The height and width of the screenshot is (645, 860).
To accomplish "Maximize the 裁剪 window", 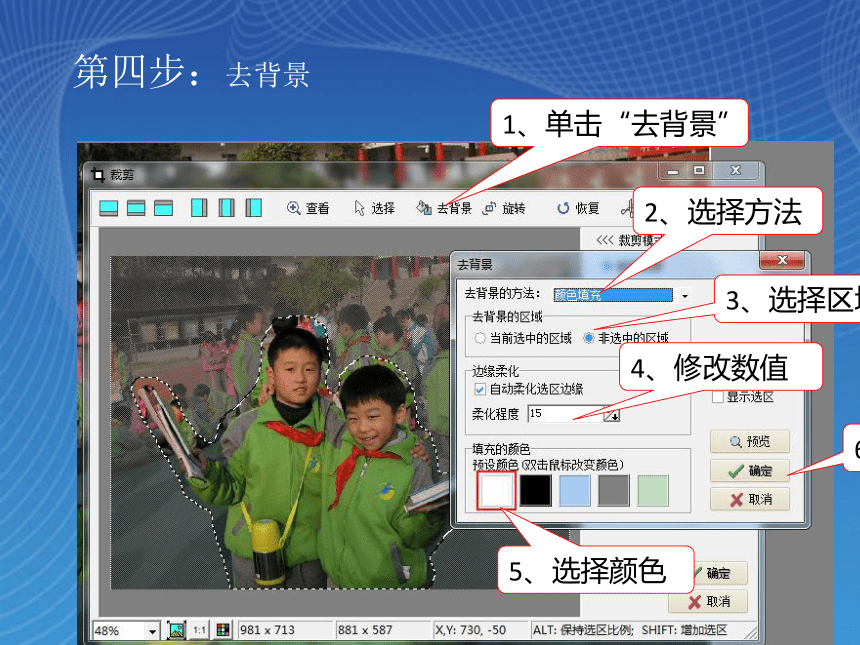I will pyautogui.click(x=699, y=171).
